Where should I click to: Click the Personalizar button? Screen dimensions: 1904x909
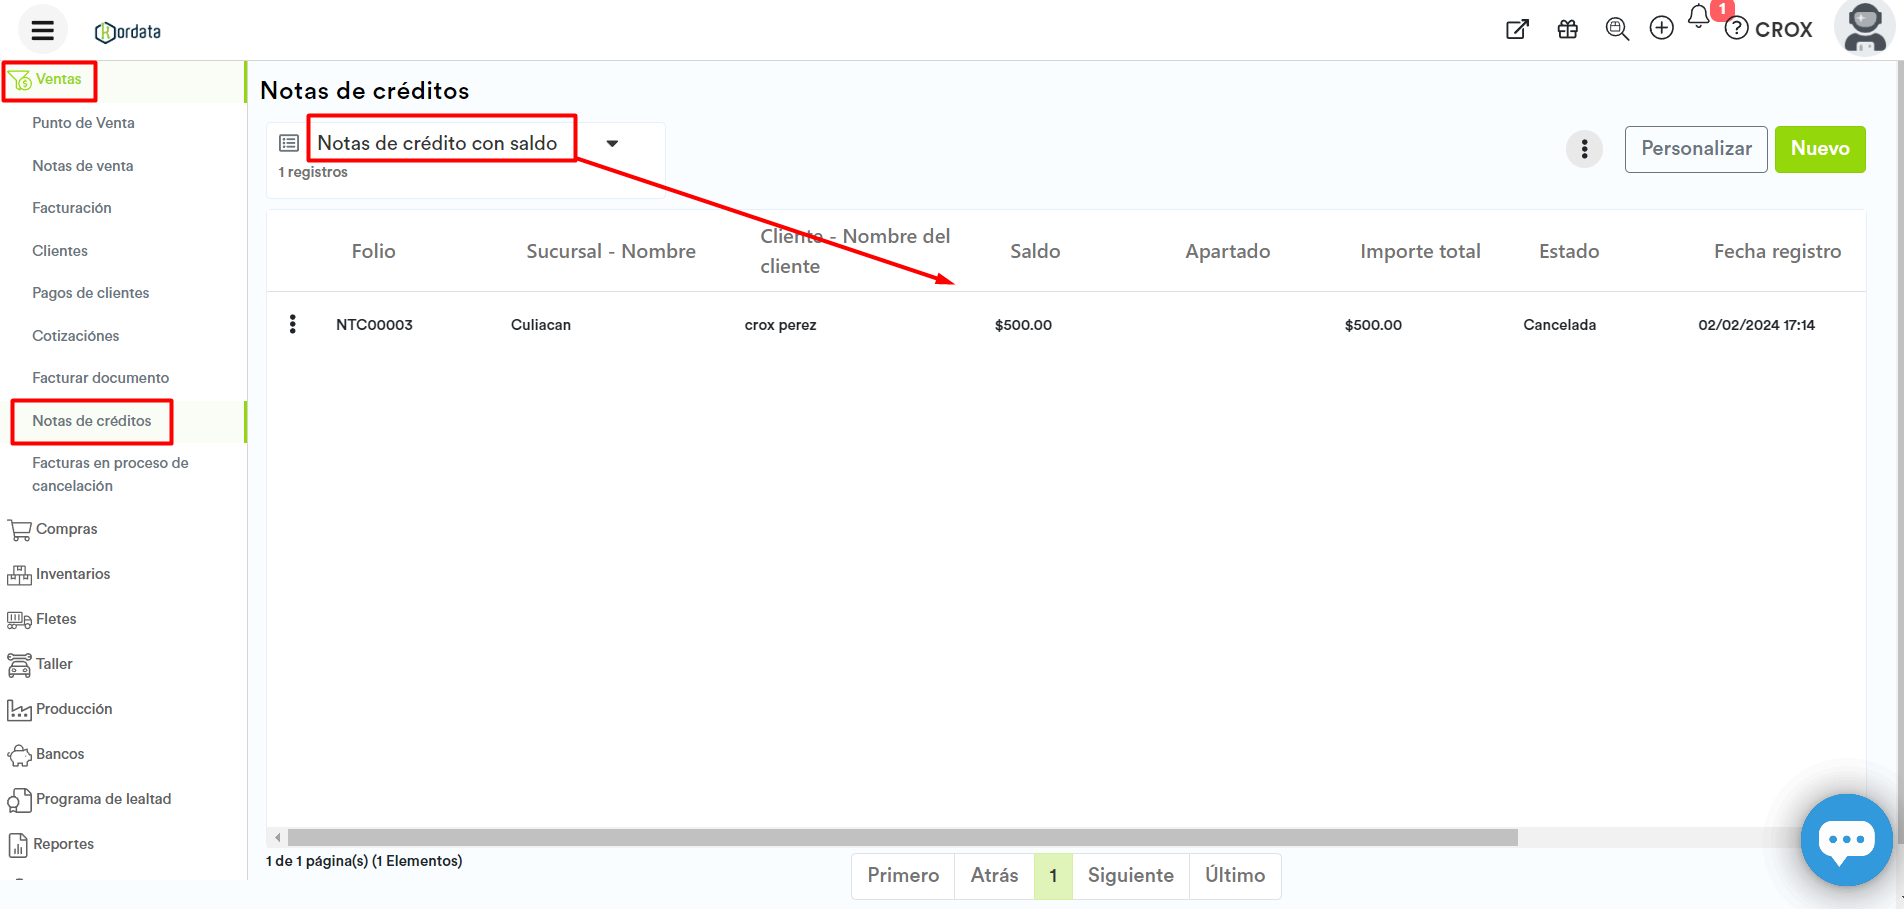[1695, 149]
